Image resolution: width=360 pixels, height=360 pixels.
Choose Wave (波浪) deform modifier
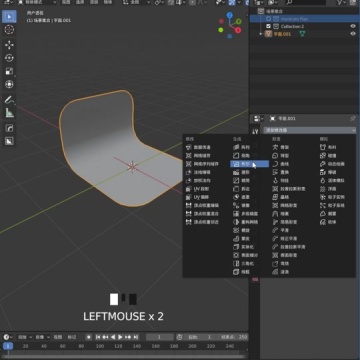pyautogui.click(x=281, y=272)
